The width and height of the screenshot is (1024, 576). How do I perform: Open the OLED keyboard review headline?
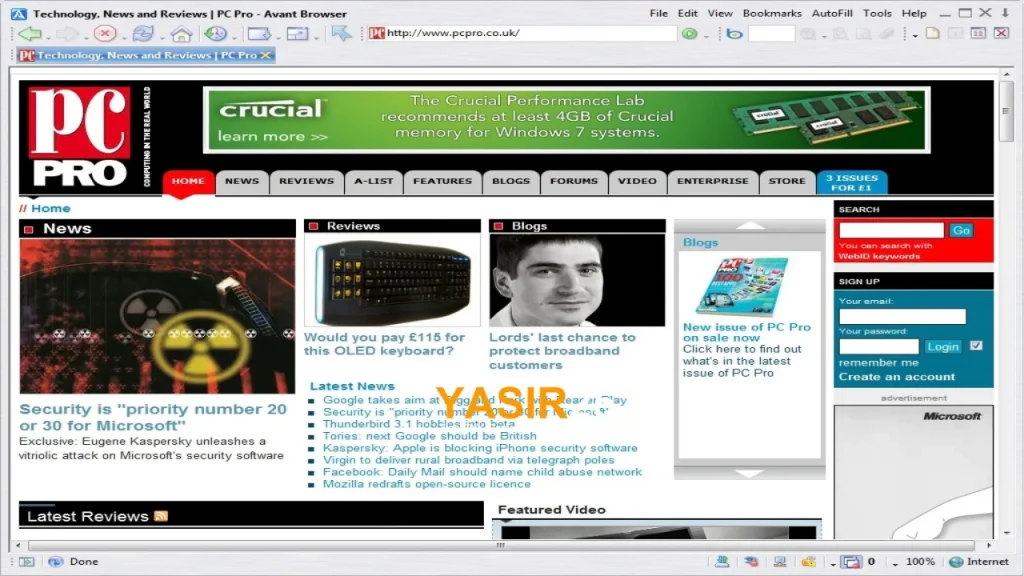[x=385, y=344]
